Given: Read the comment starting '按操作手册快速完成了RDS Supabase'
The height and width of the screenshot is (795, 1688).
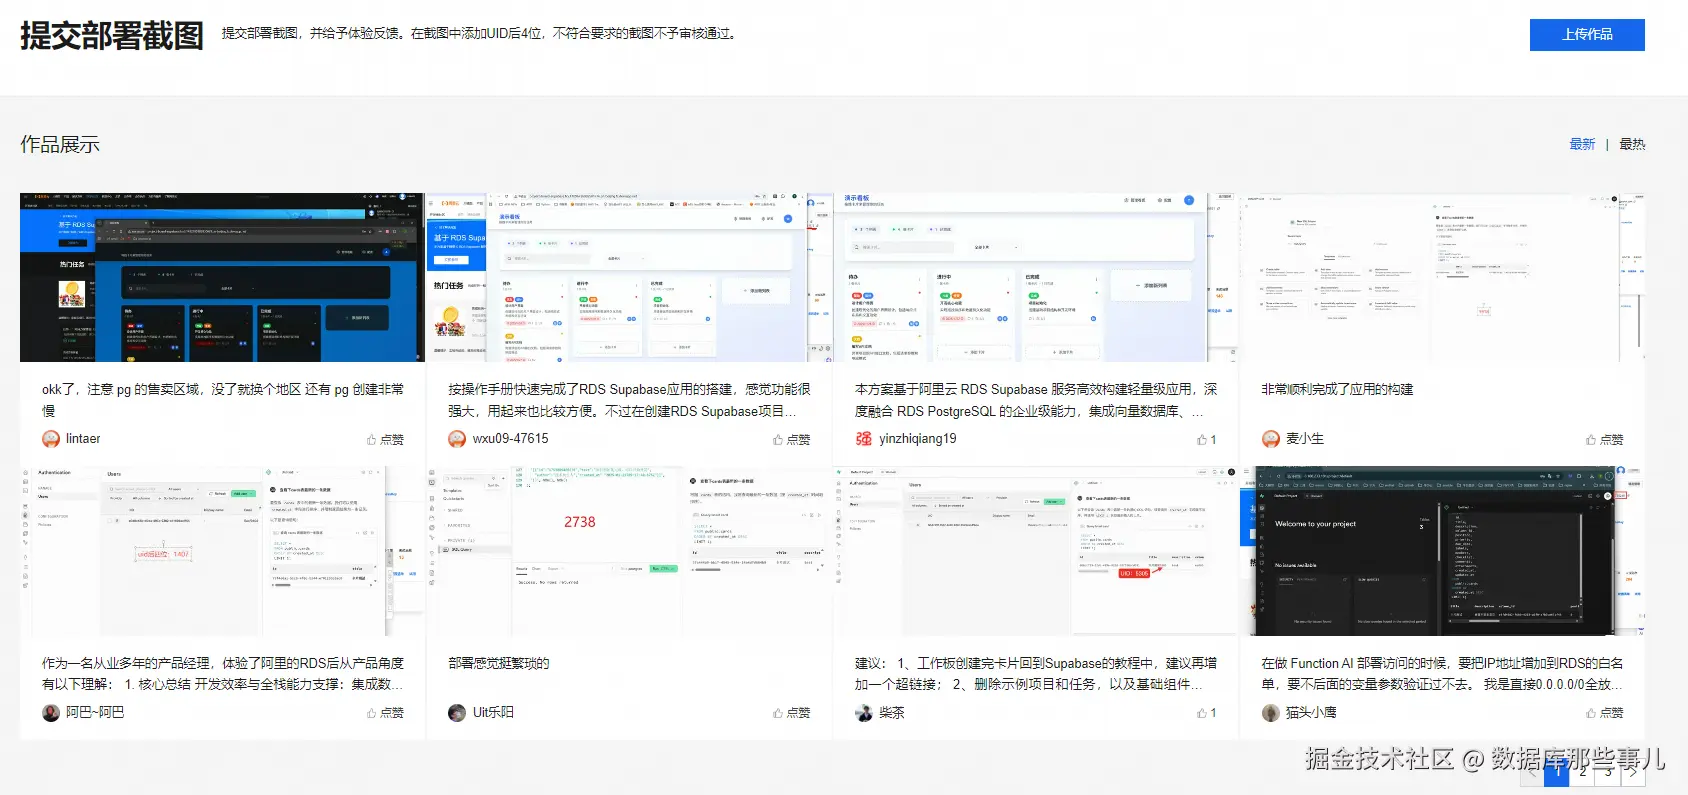Looking at the screenshot, I should 629,400.
